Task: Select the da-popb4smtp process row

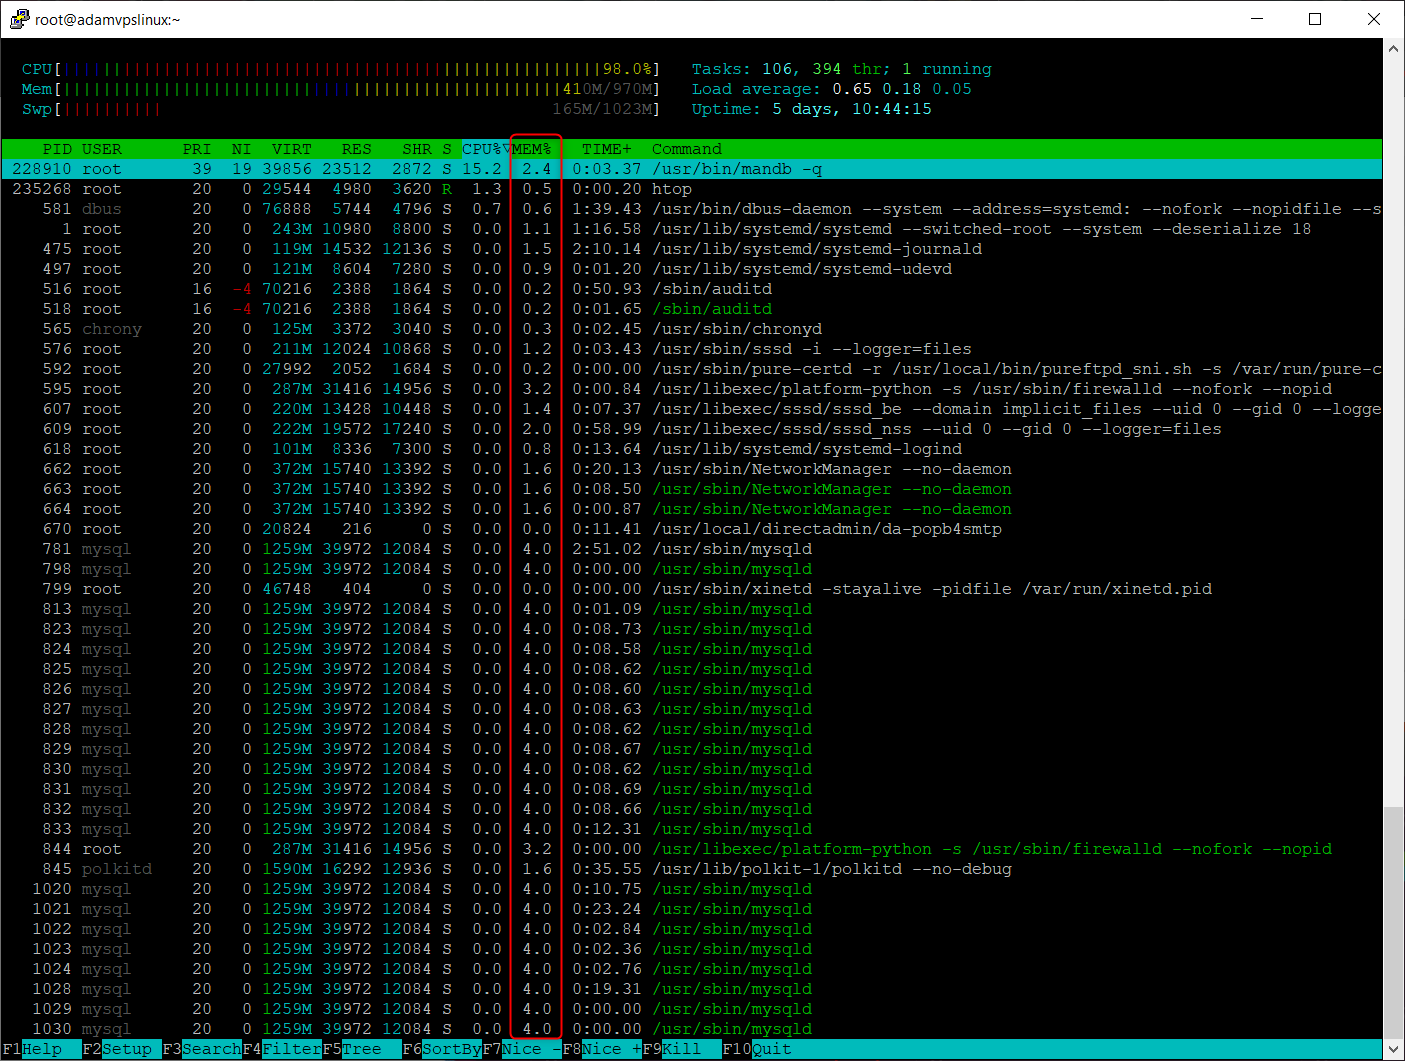Action: (x=692, y=529)
